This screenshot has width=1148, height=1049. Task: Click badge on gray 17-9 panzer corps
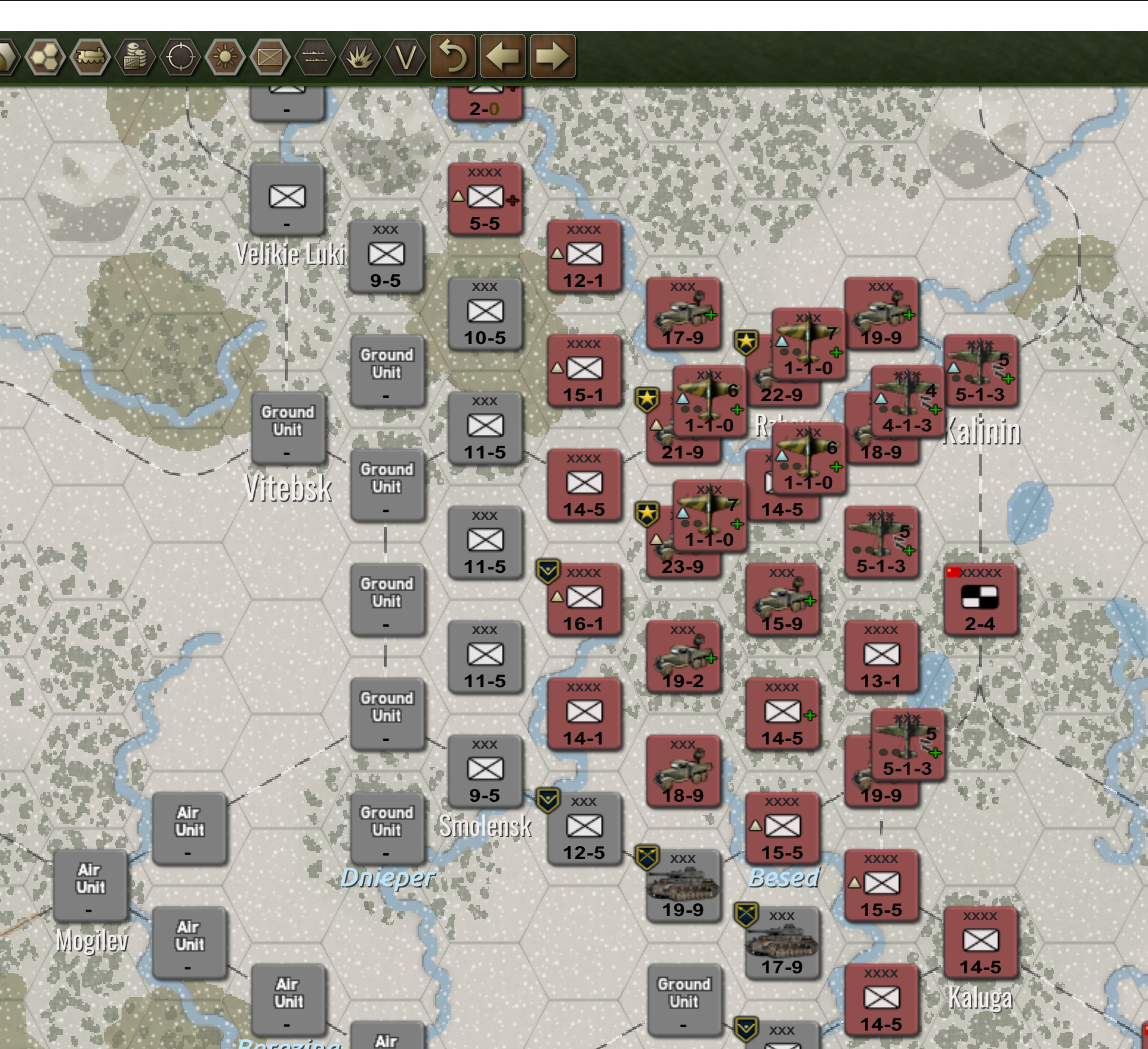[746, 914]
